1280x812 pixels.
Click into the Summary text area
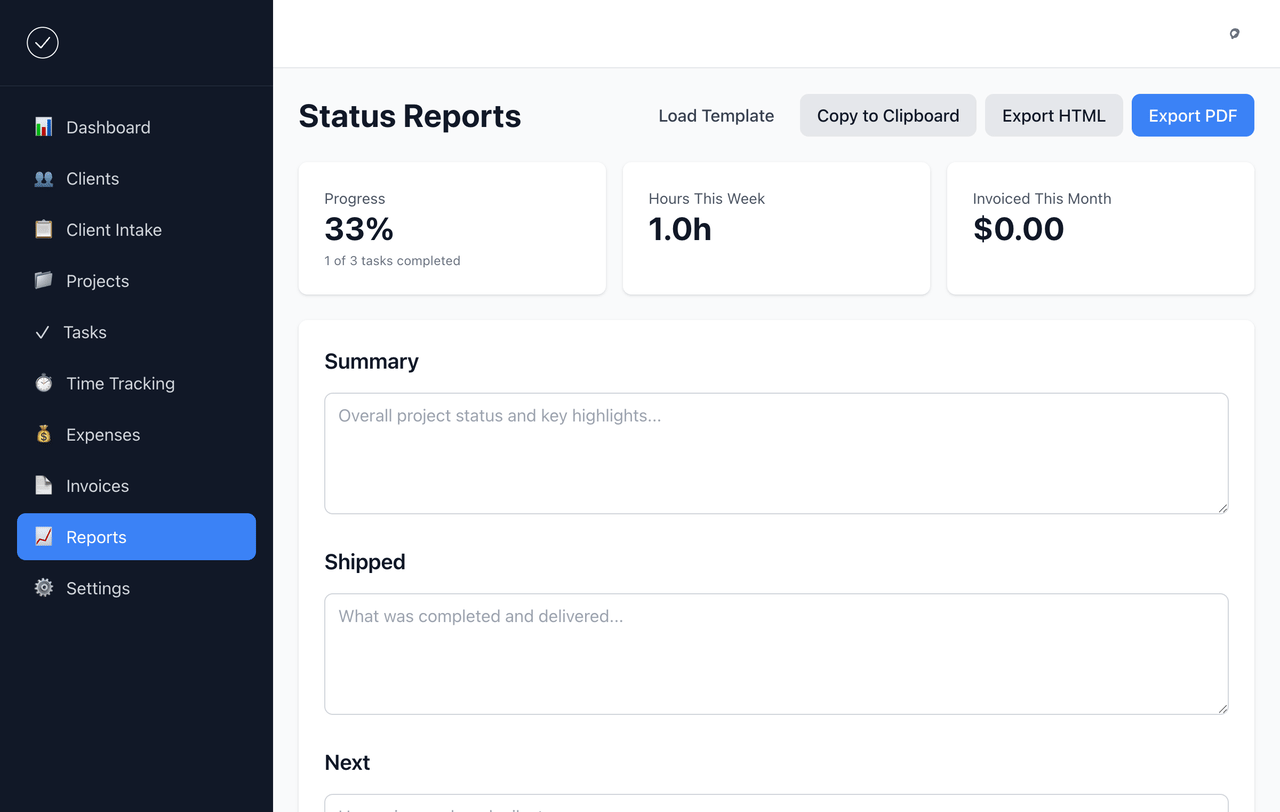776,453
